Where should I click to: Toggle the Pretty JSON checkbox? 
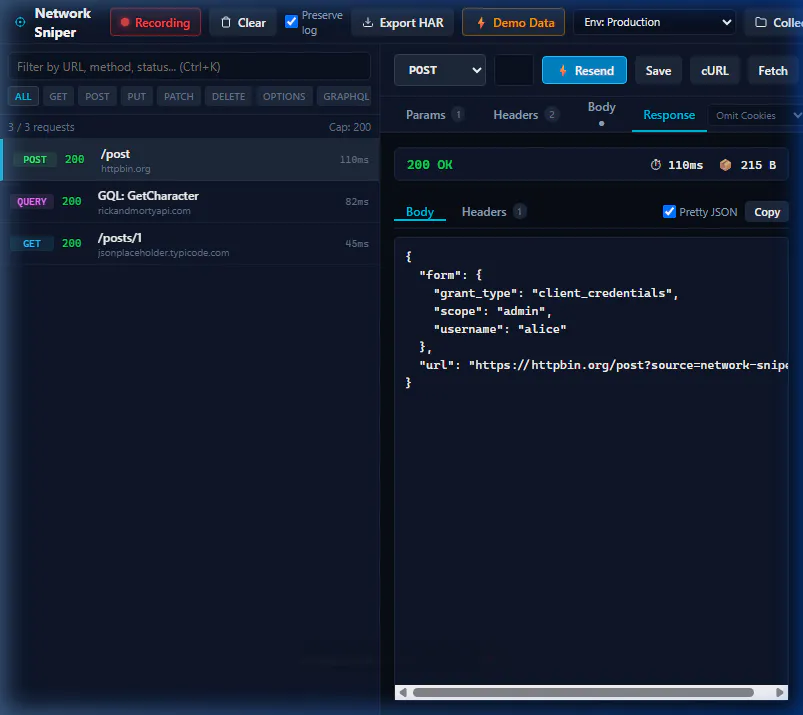669,212
